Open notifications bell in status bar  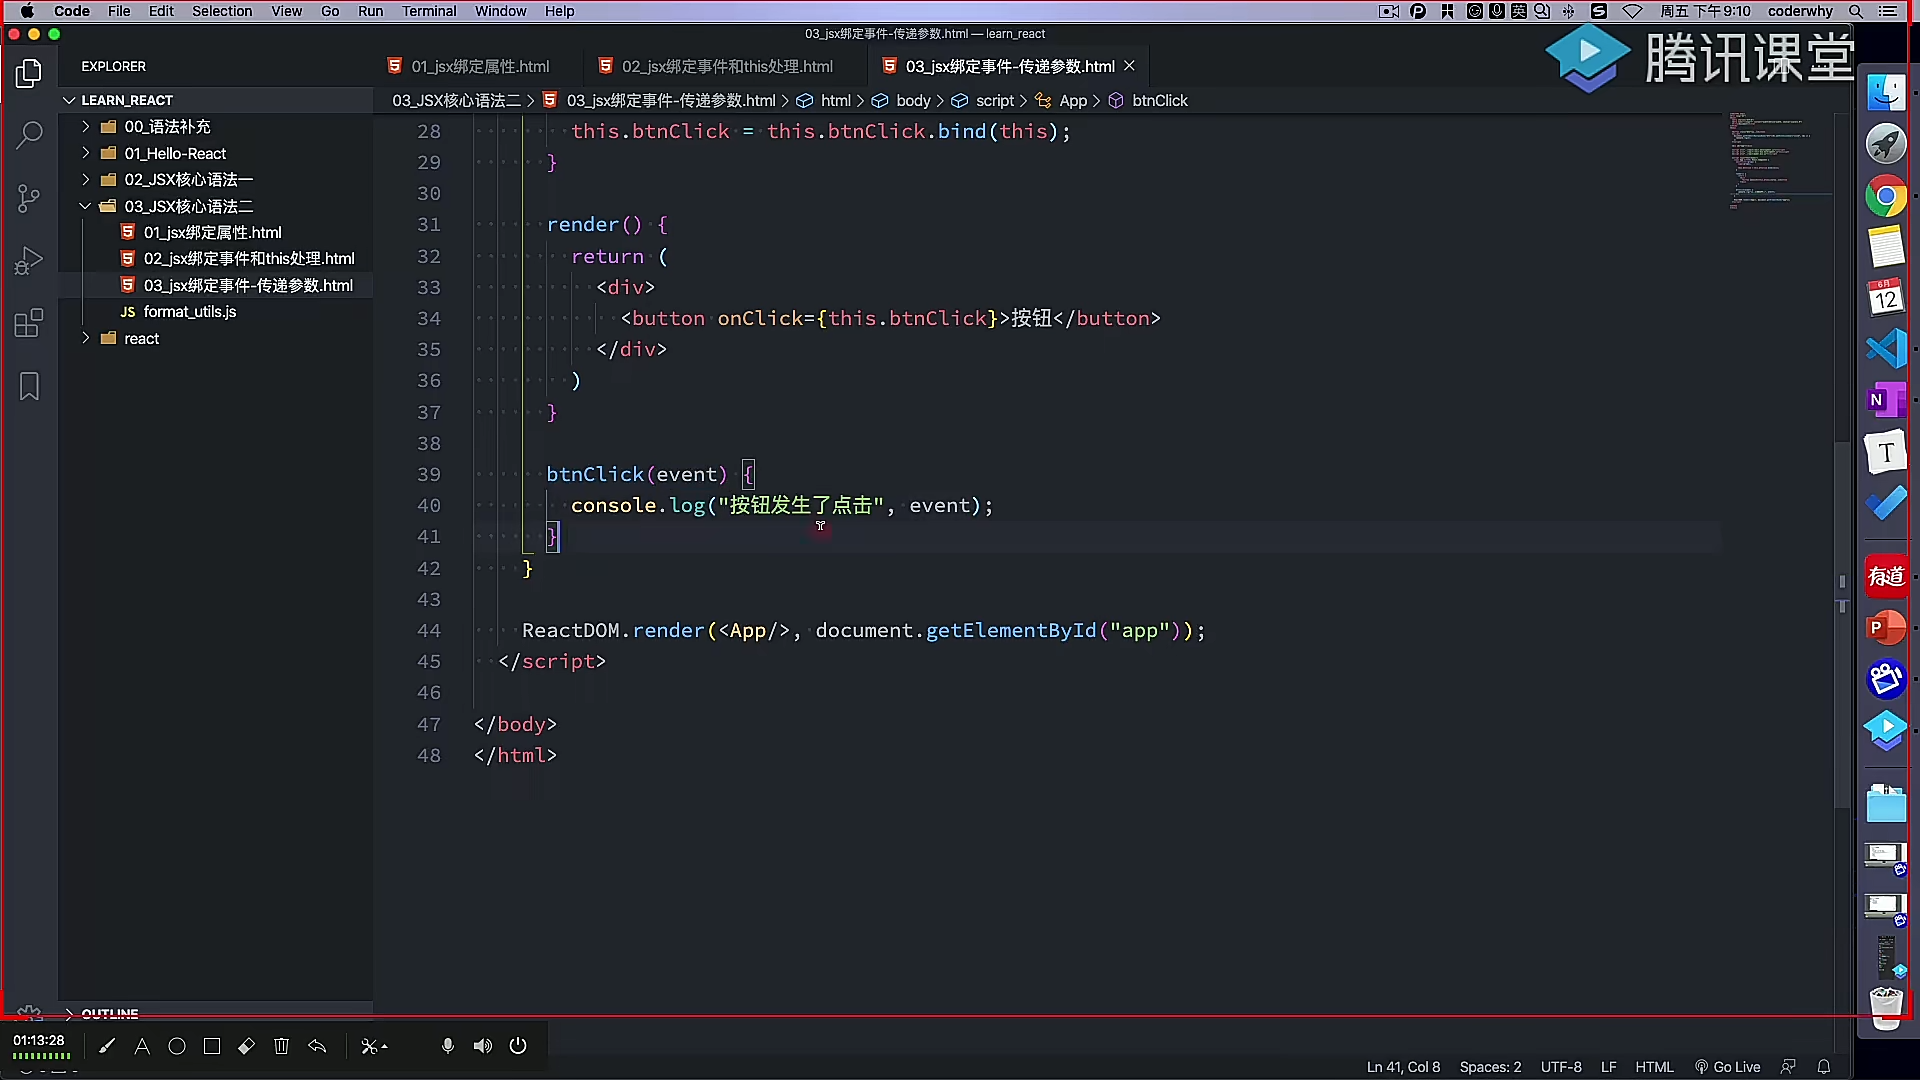1824,1067
